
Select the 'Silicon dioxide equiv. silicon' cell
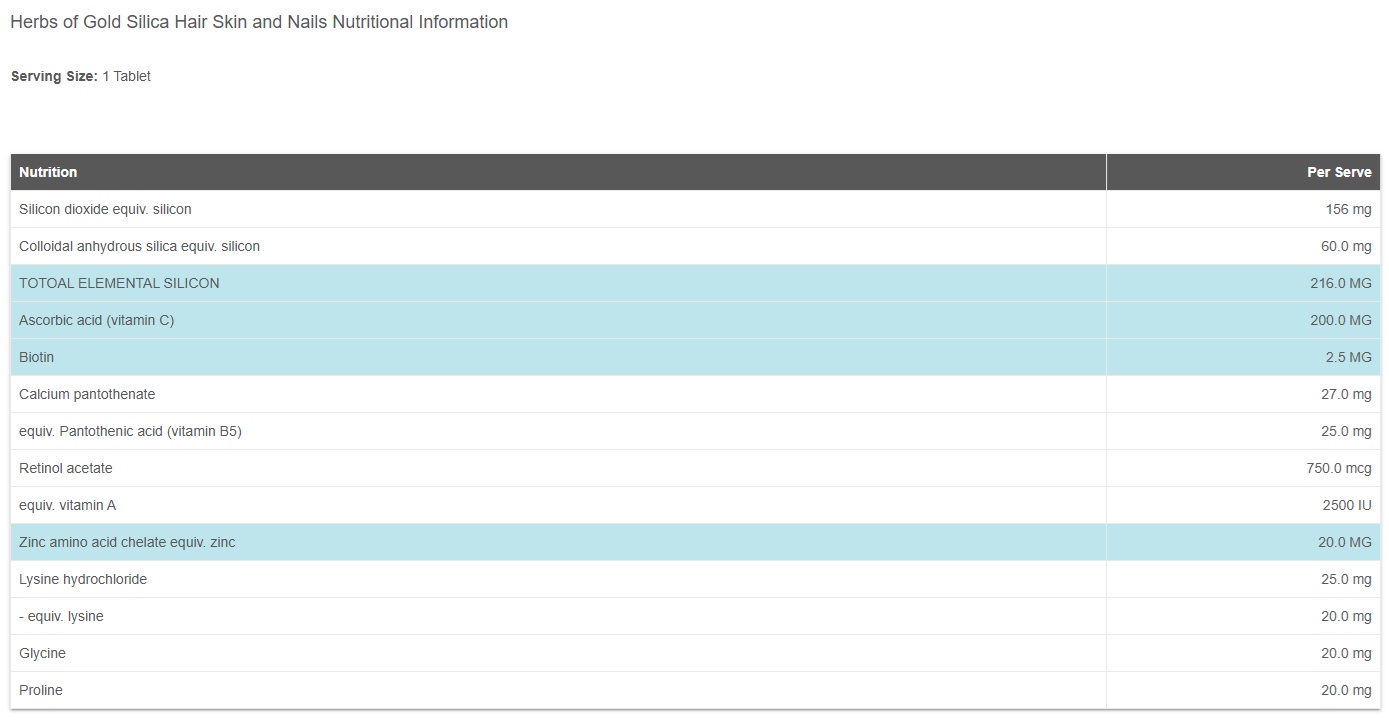pos(558,209)
